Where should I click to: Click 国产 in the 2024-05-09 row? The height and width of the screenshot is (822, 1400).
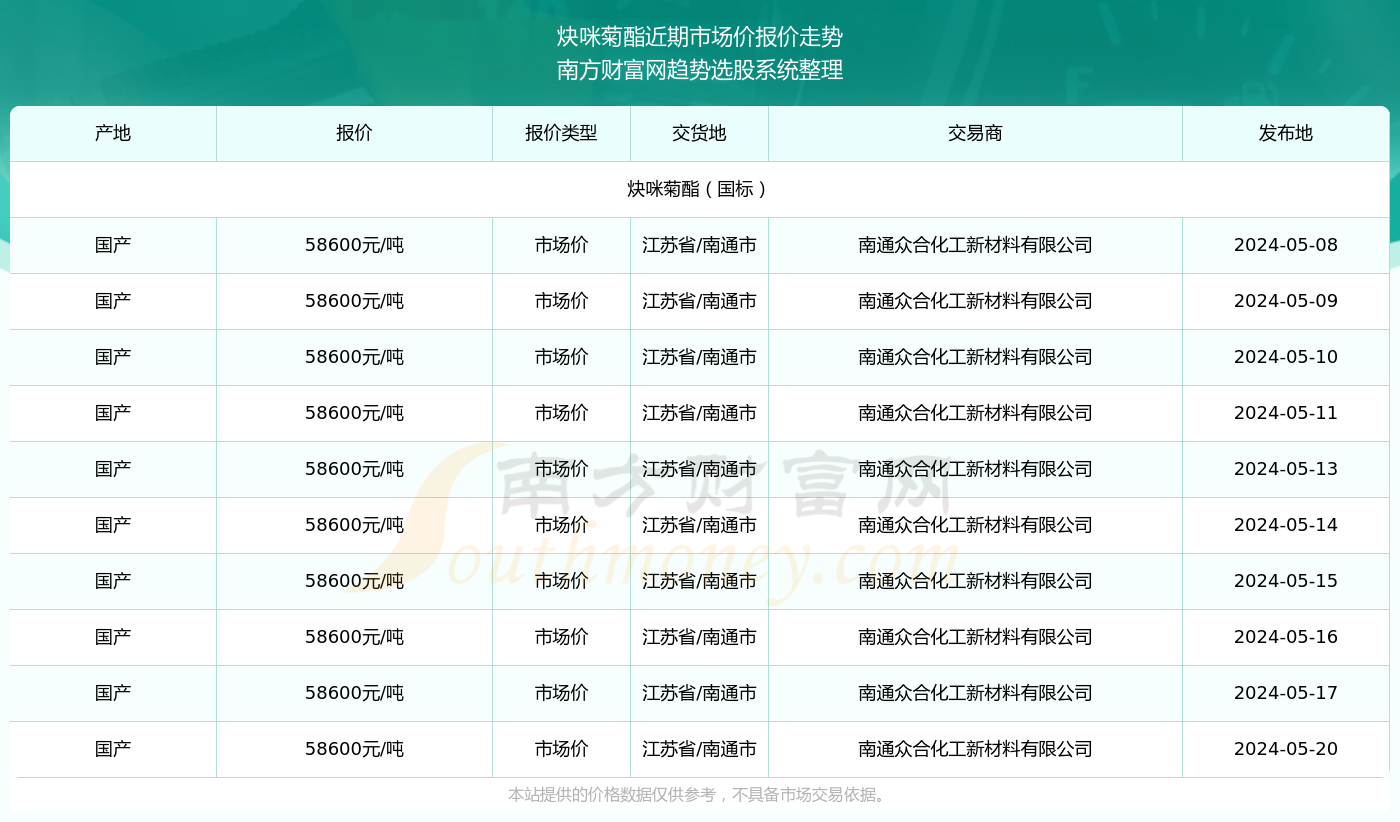113,301
